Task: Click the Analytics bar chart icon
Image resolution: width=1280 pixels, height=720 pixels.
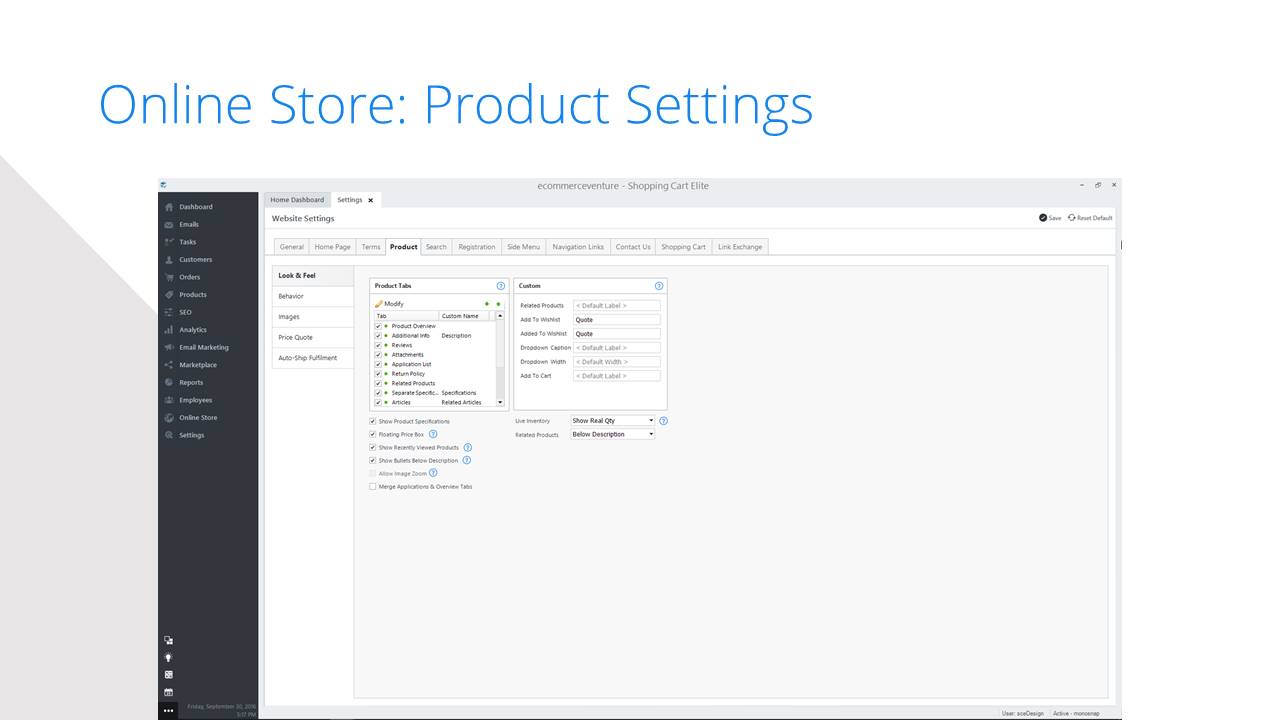Action: (x=169, y=330)
